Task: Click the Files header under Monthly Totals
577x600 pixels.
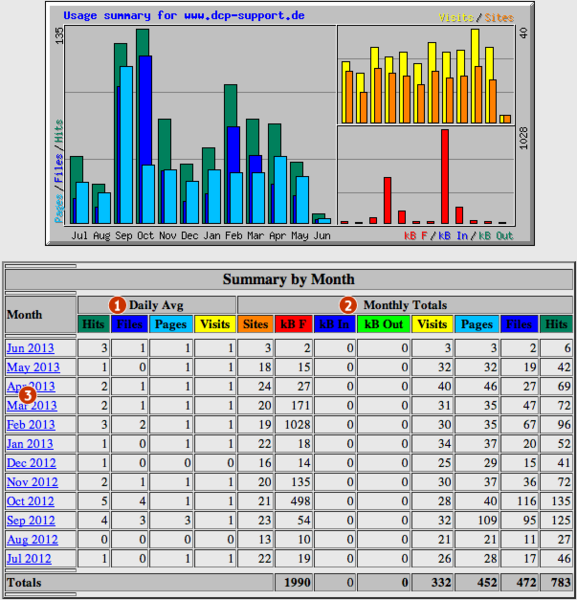Action: pyautogui.click(x=519, y=324)
